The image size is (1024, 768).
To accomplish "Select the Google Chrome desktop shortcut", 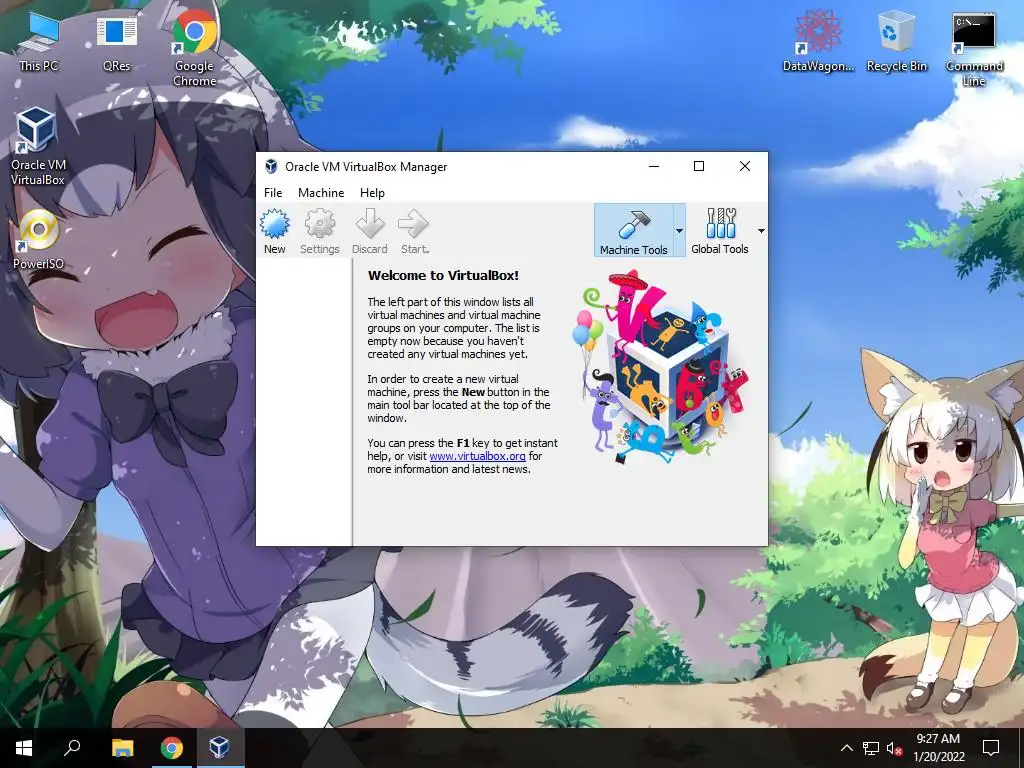I will point(195,48).
